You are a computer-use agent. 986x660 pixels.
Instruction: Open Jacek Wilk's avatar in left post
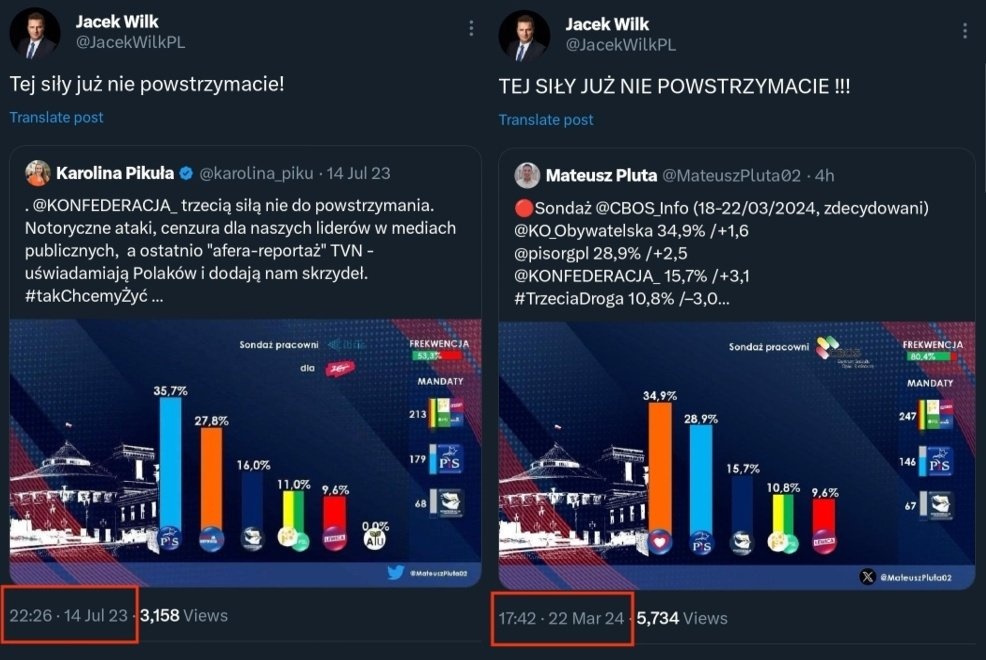pos(35,35)
